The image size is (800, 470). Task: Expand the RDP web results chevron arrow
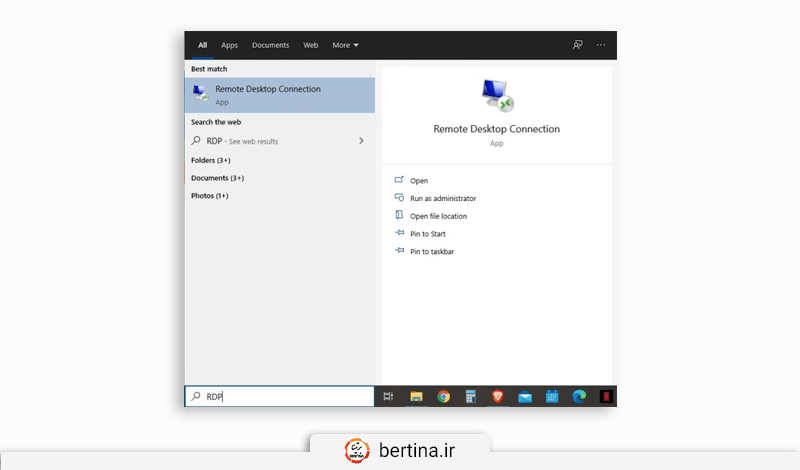coord(361,141)
